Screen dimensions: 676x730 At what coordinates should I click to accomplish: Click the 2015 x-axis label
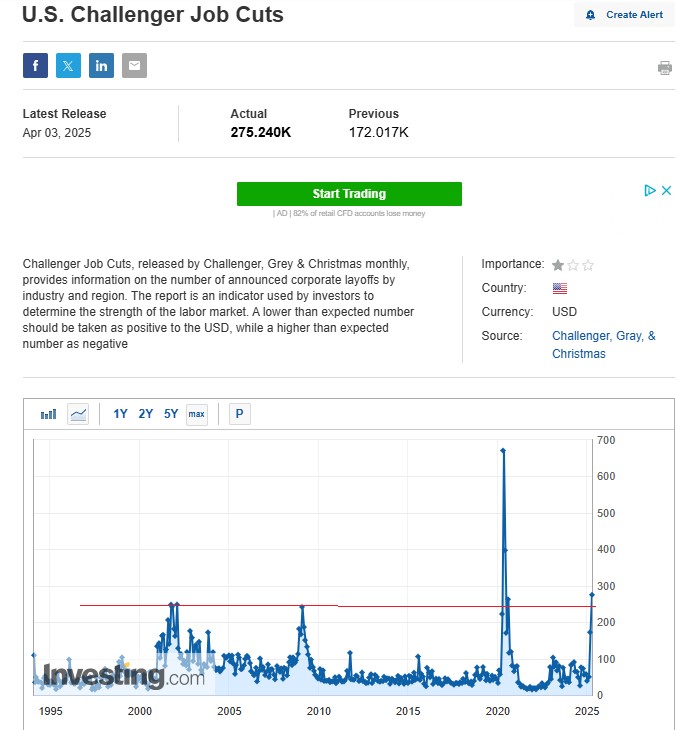[x=408, y=711]
